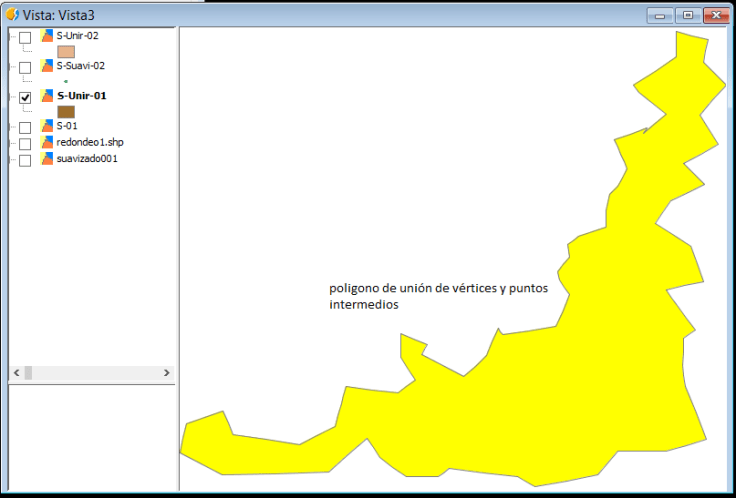This screenshot has width=736, height=498.
Task: Maximize the Vista3 view window
Action: click(687, 15)
